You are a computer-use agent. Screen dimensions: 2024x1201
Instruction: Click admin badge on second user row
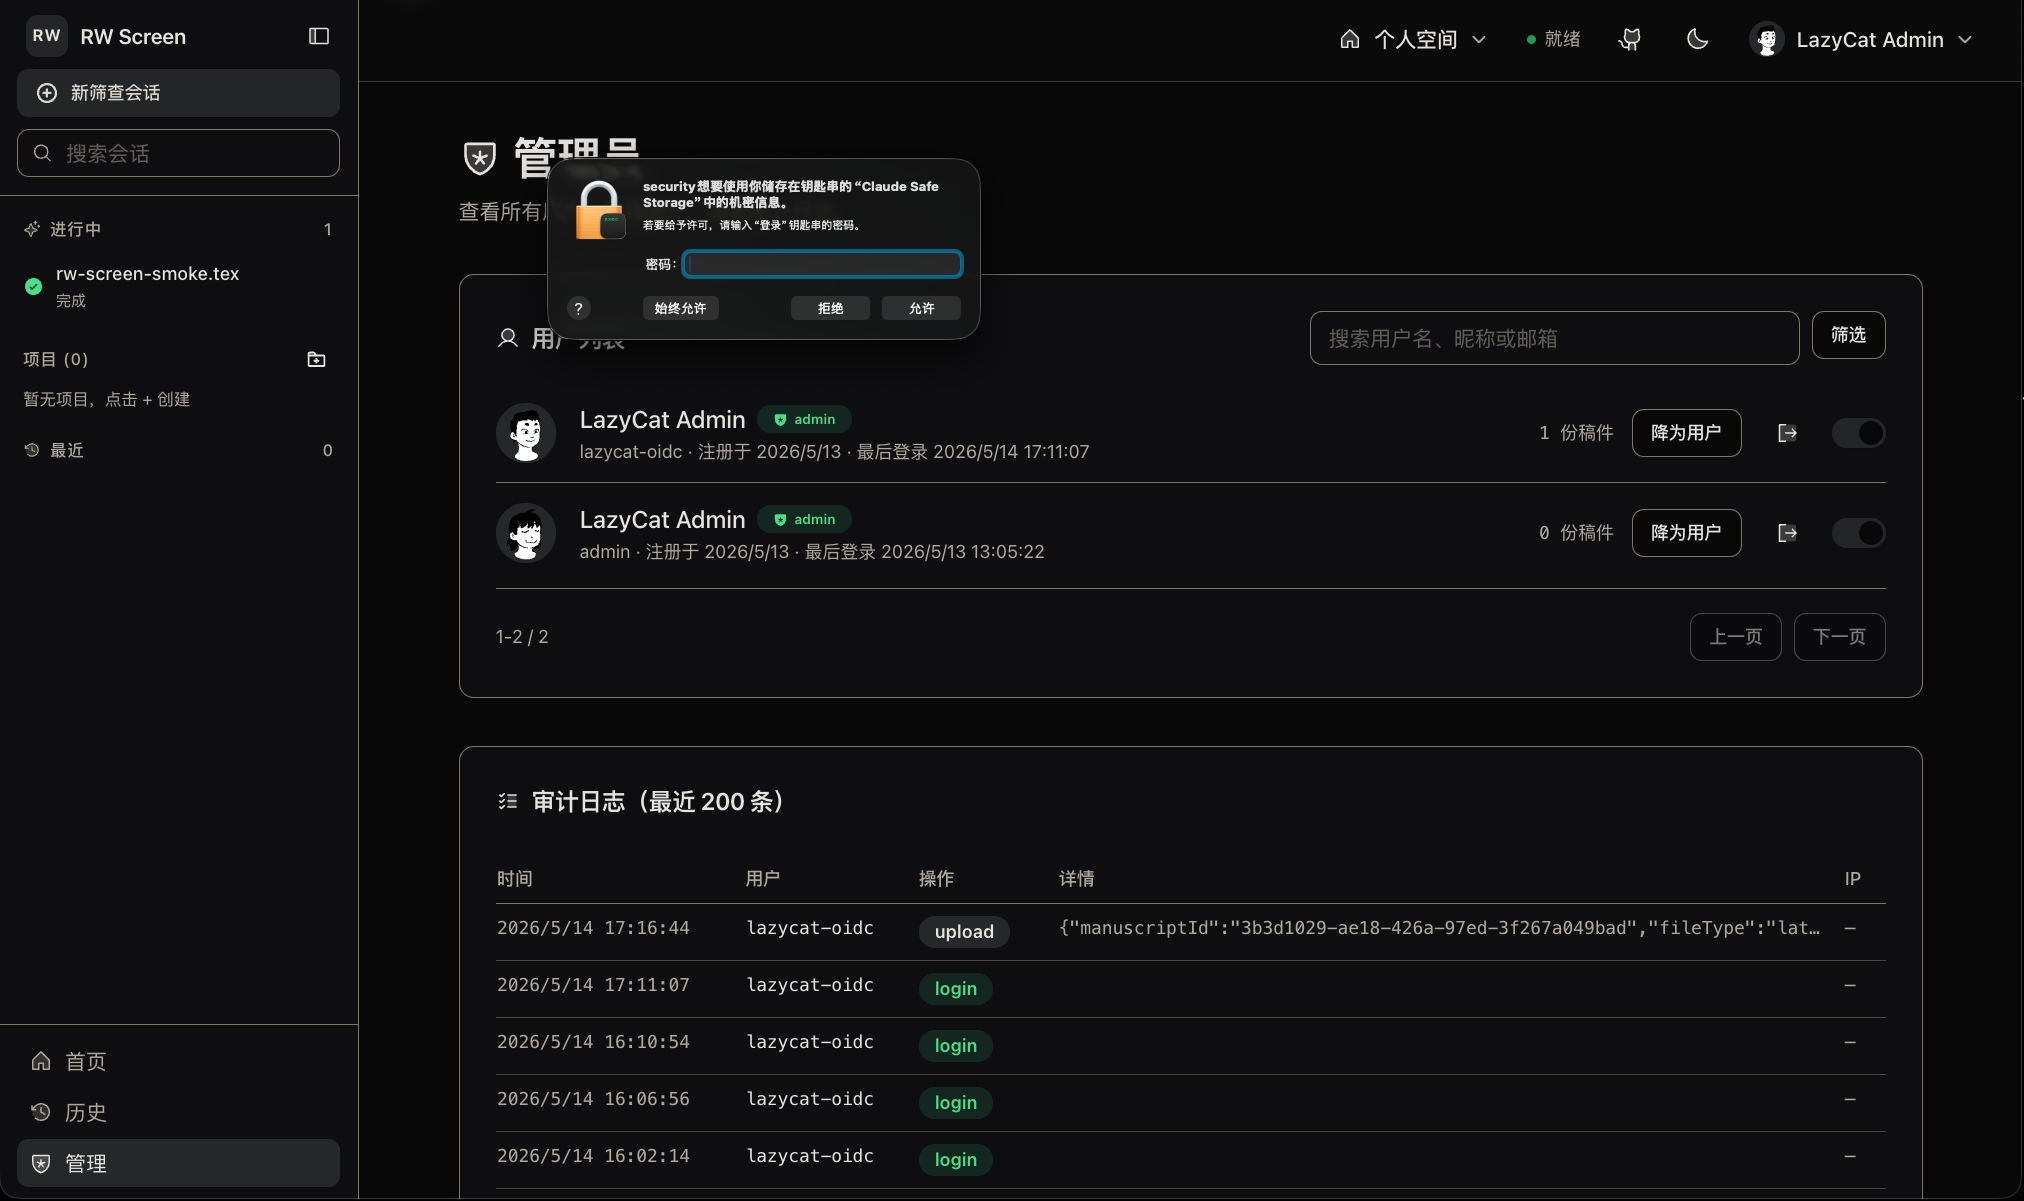point(804,519)
